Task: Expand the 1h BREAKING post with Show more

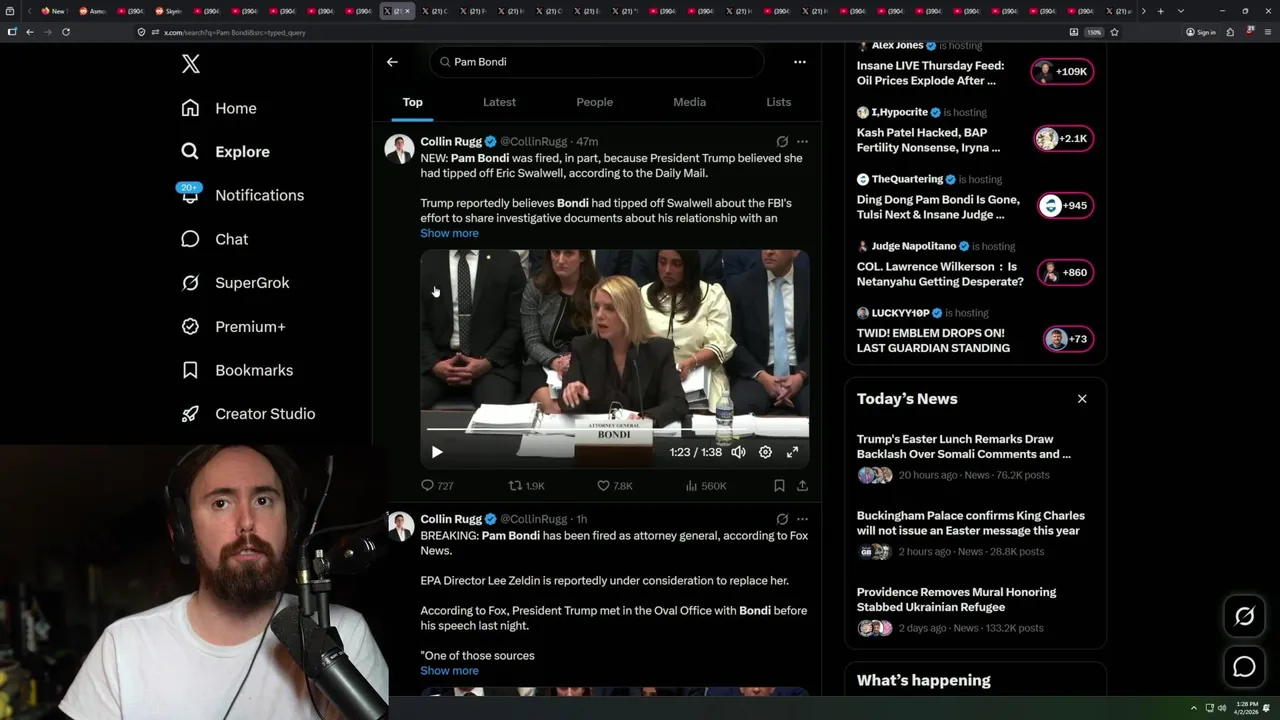Action: 449,671
